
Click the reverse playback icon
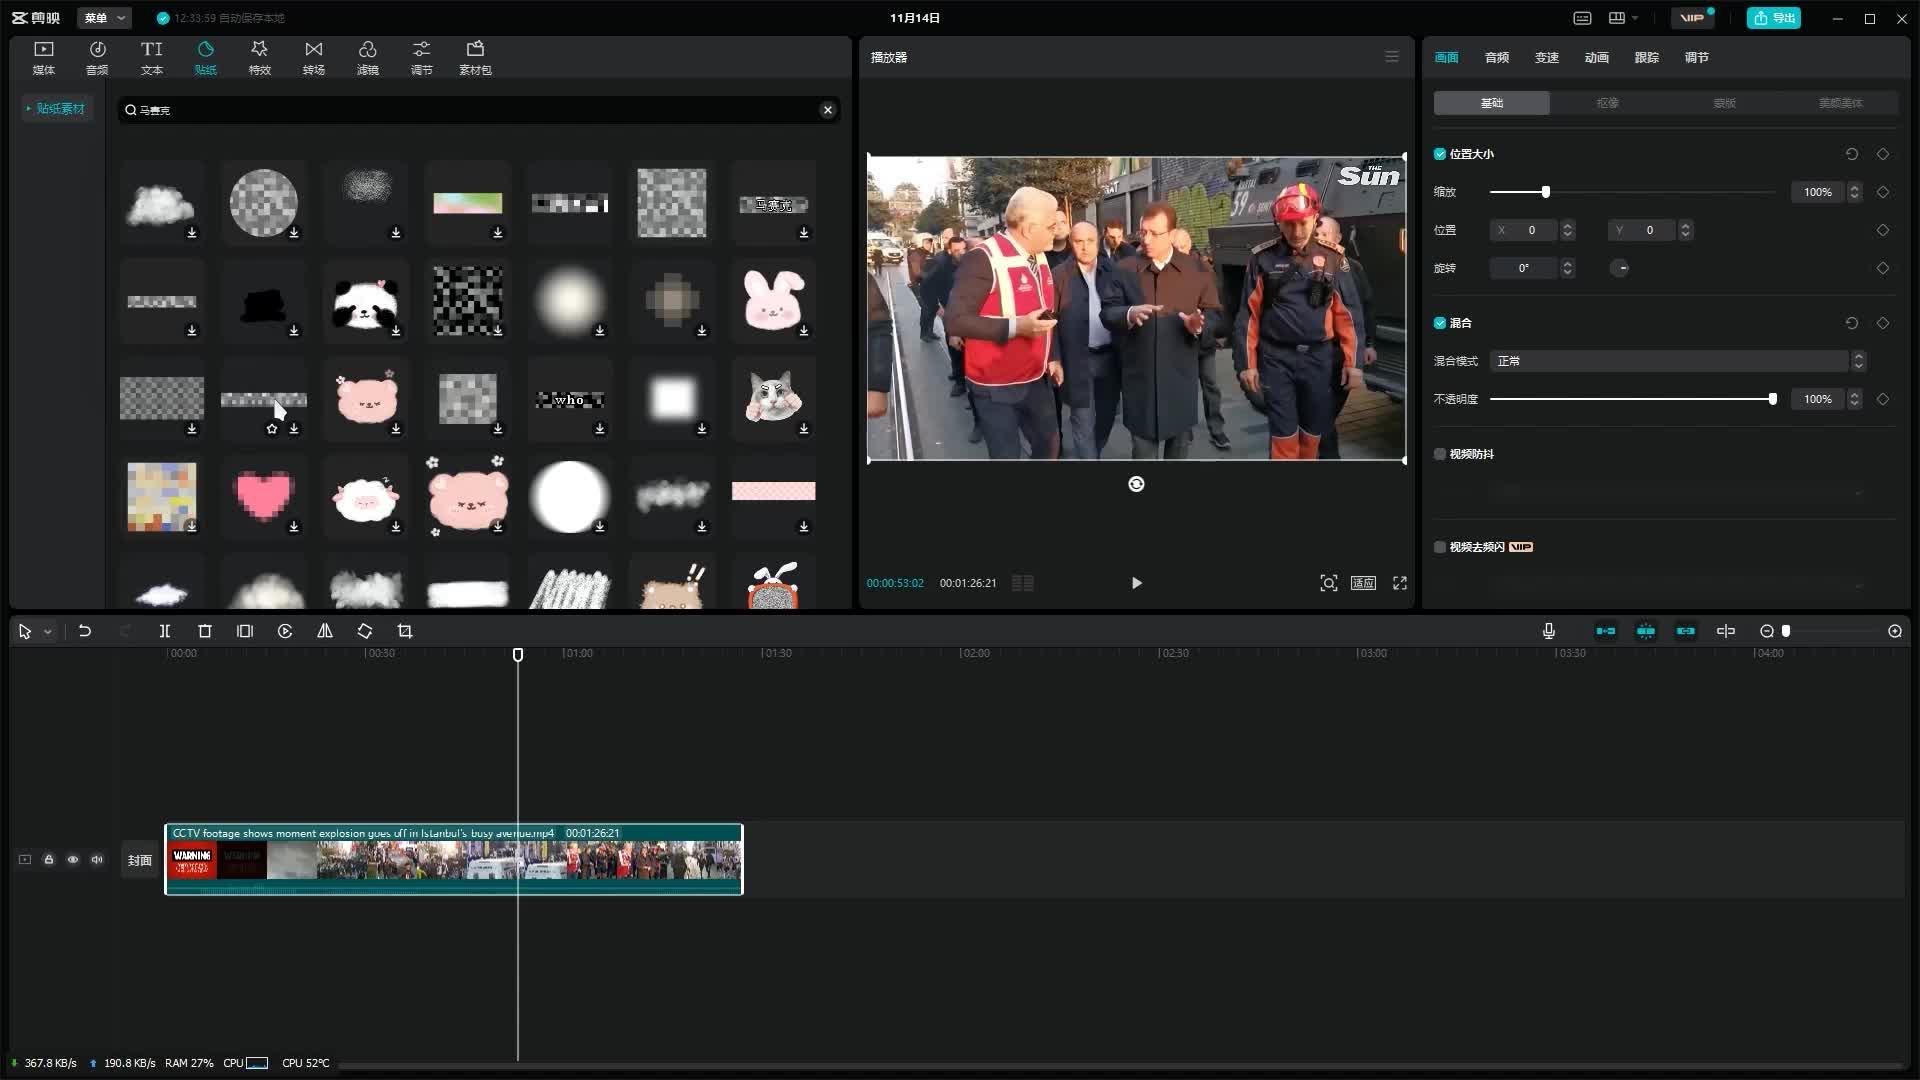coord(285,631)
